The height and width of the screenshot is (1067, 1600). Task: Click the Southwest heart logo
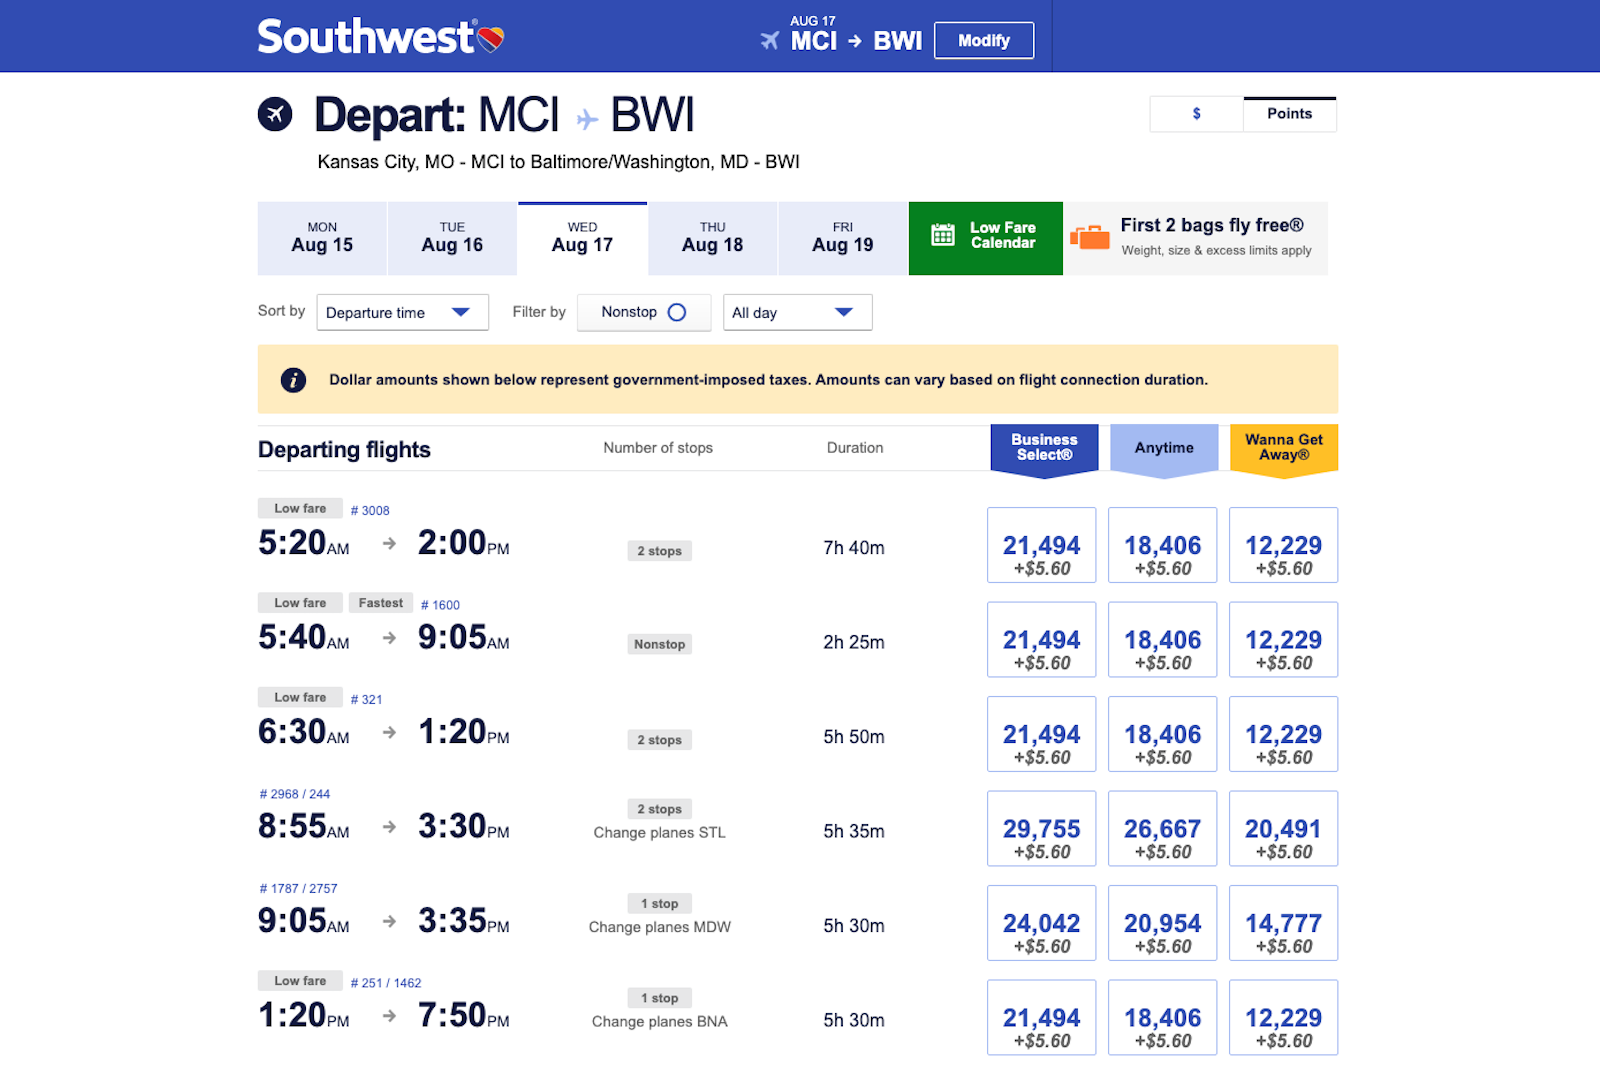(490, 39)
